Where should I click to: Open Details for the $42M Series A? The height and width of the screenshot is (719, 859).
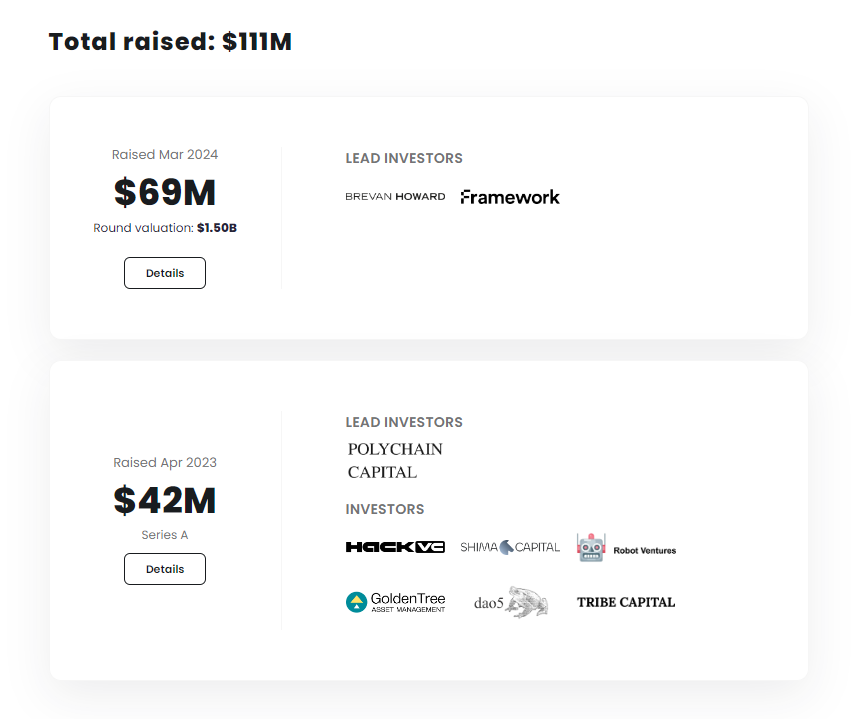click(x=165, y=569)
